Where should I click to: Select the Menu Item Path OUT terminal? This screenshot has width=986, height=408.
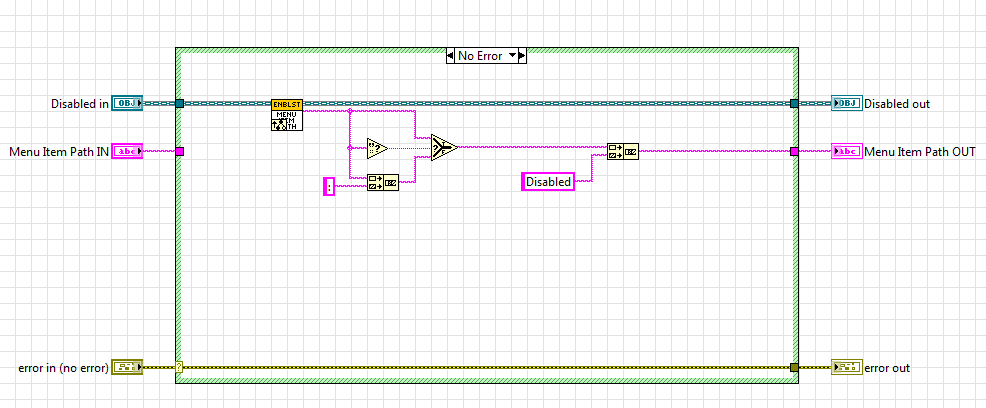click(x=846, y=152)
